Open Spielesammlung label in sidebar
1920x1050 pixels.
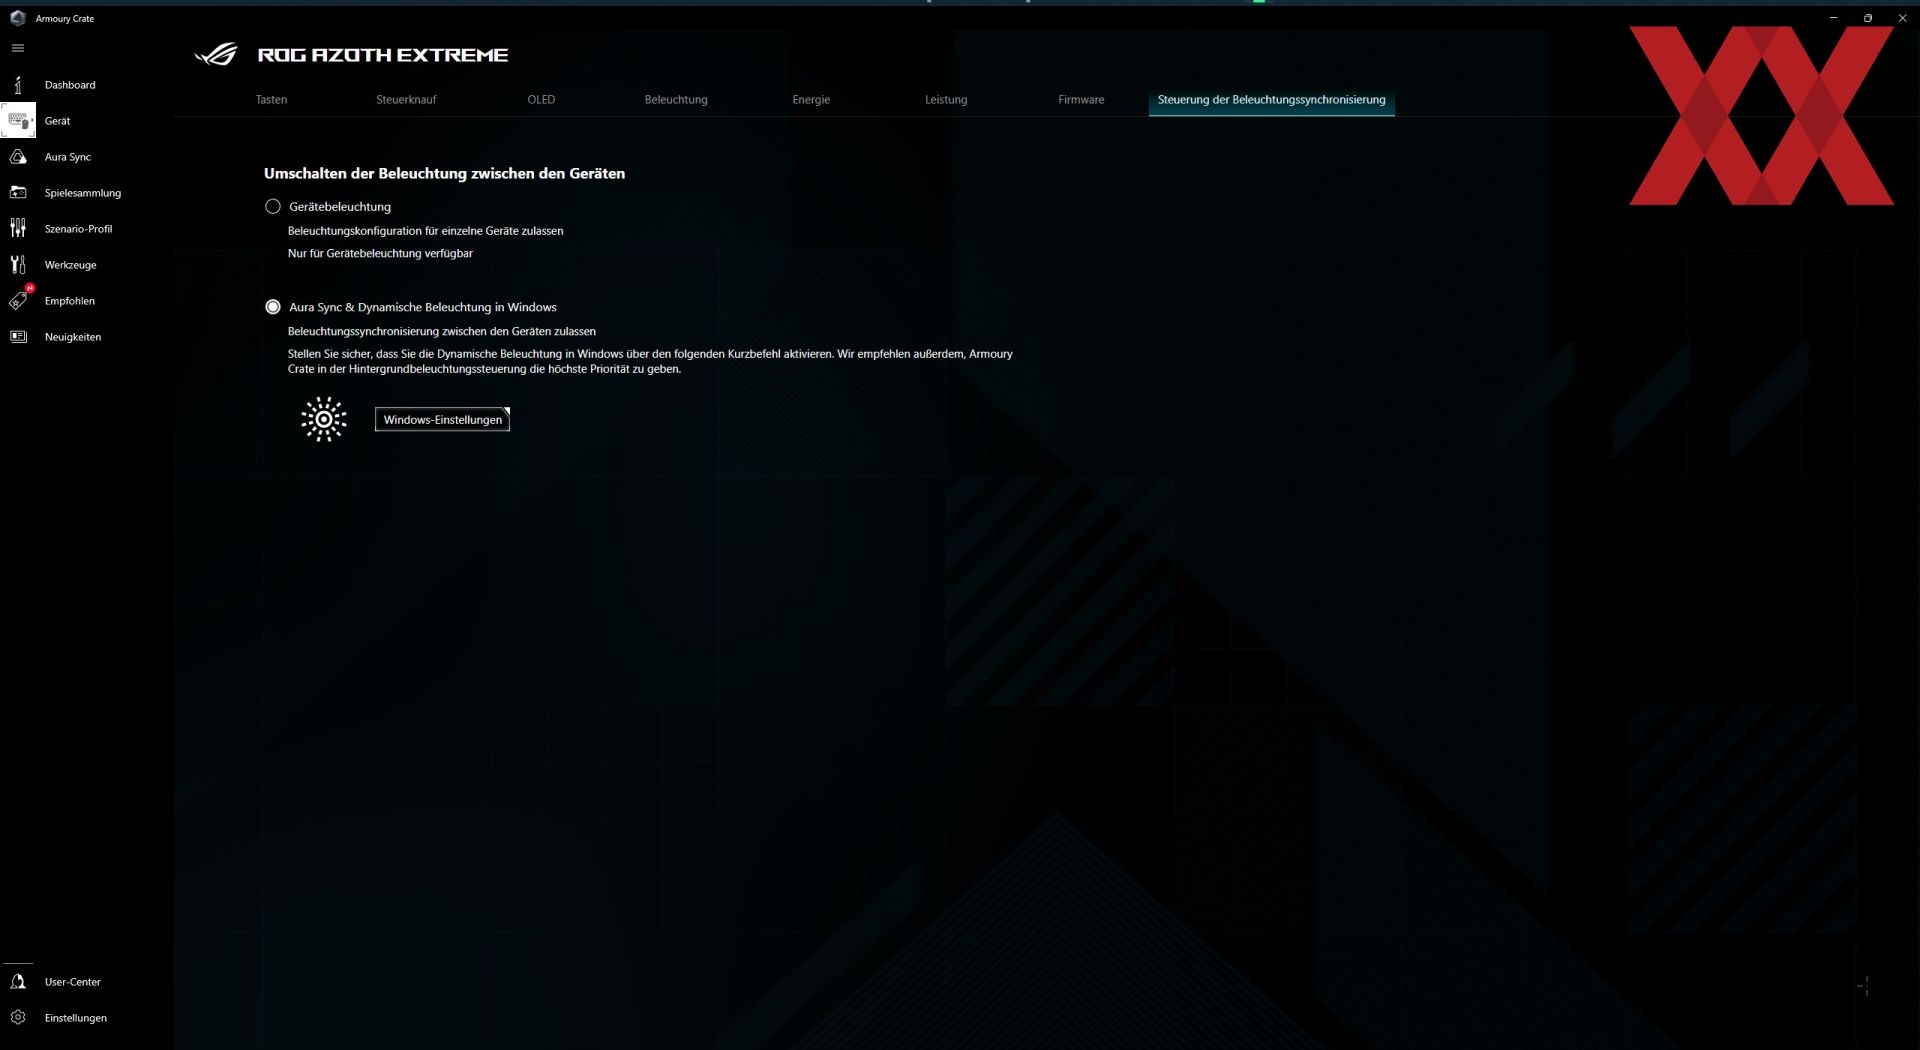83,193
